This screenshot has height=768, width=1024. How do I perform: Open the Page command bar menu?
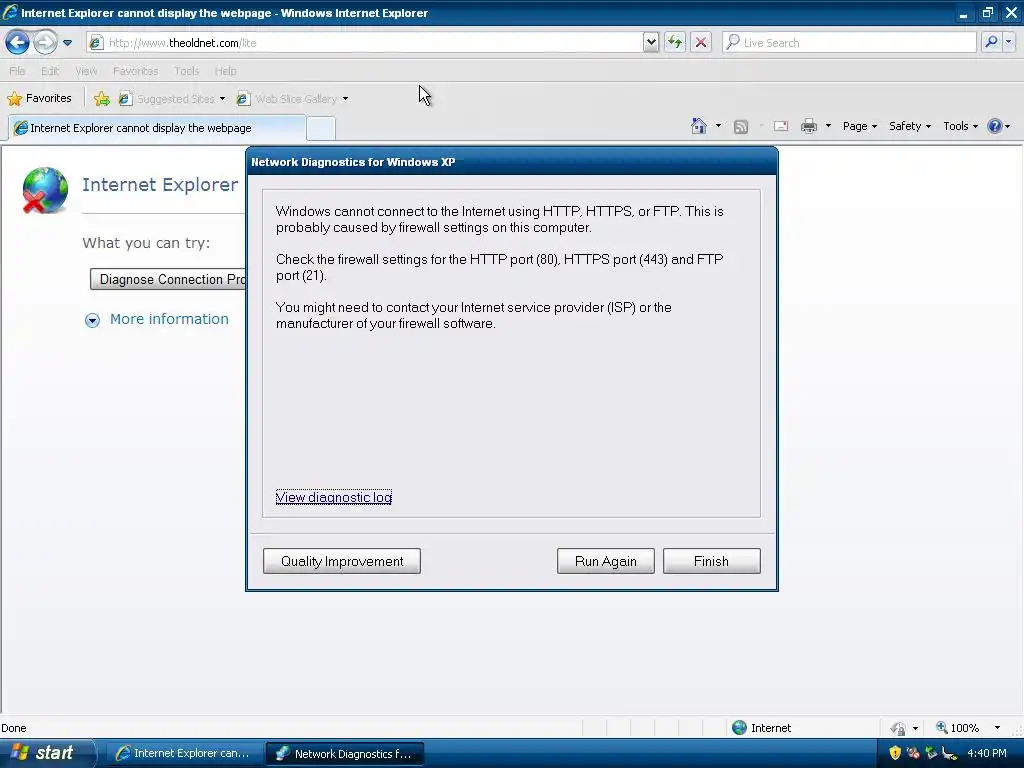(859, 126)
